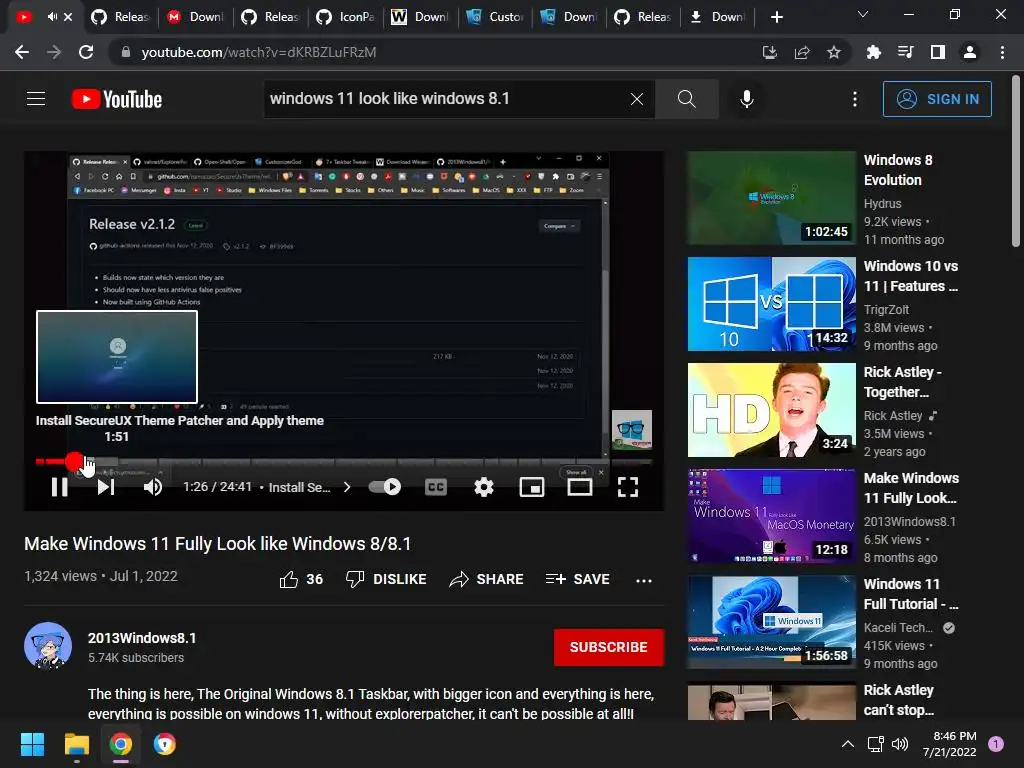Open the YouTube hamburger guide menu
The height and width of the screenshot is (768, 1024).
(36, 99)
